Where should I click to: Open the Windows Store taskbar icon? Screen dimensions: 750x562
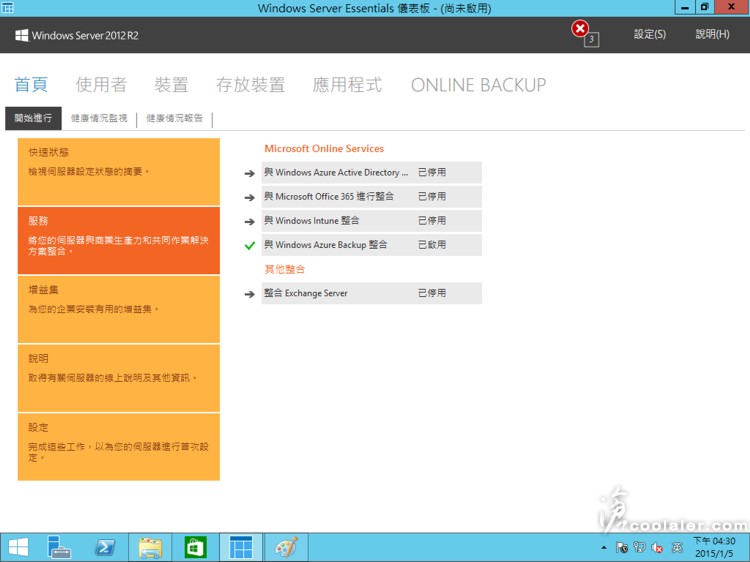point(195,548)
